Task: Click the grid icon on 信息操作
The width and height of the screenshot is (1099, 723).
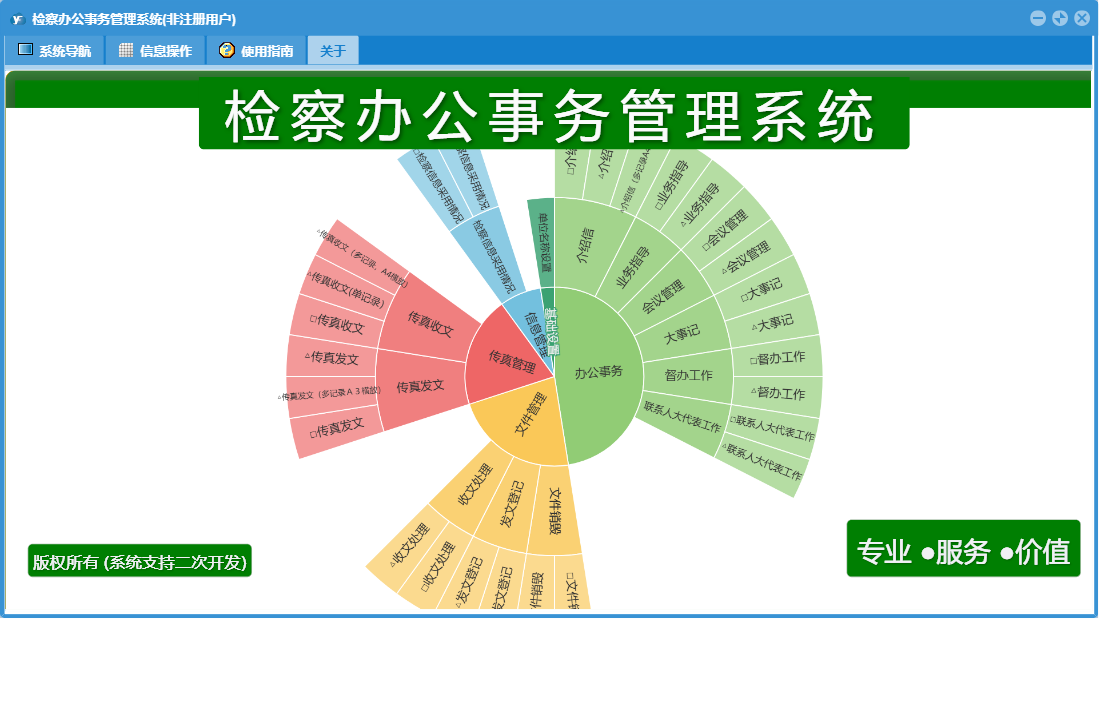Action: point(126,50)
